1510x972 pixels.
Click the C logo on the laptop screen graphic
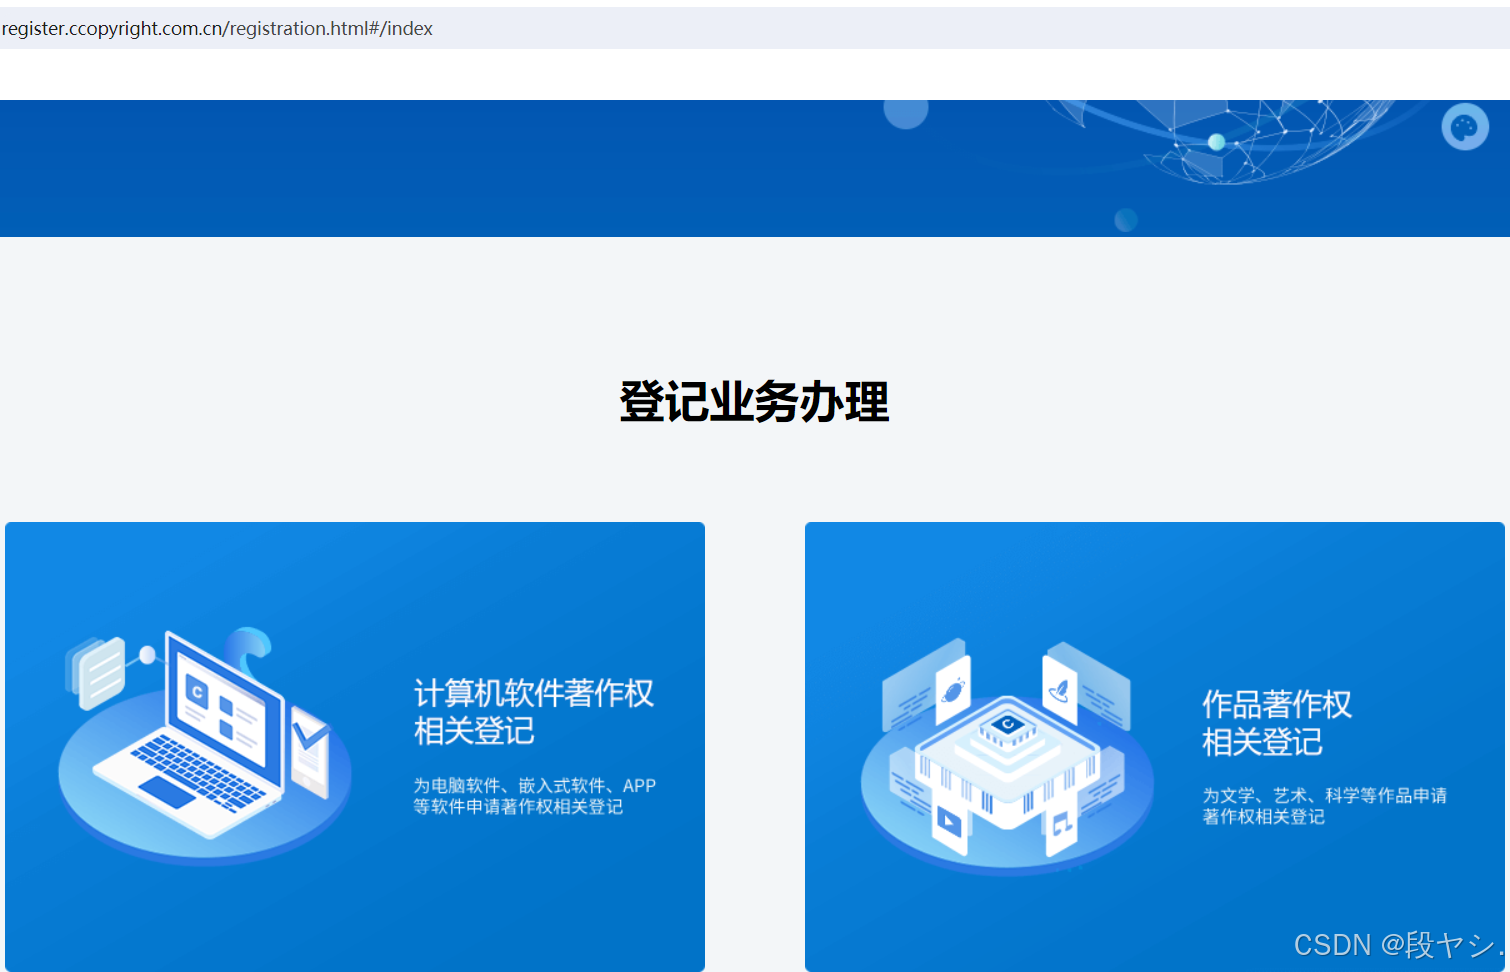pyautogui.click(x=197, y=691)
